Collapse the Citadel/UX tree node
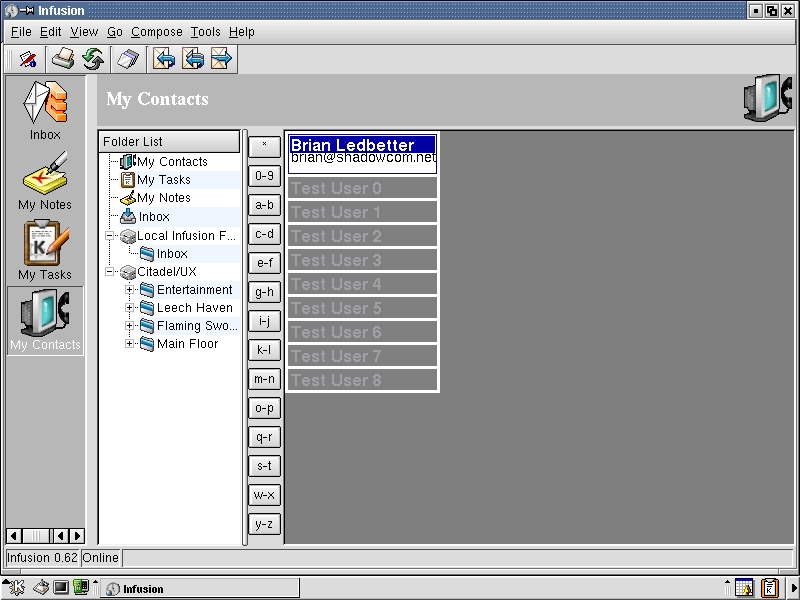The height and width of the screenshot is (600, 800). point(110,272)
